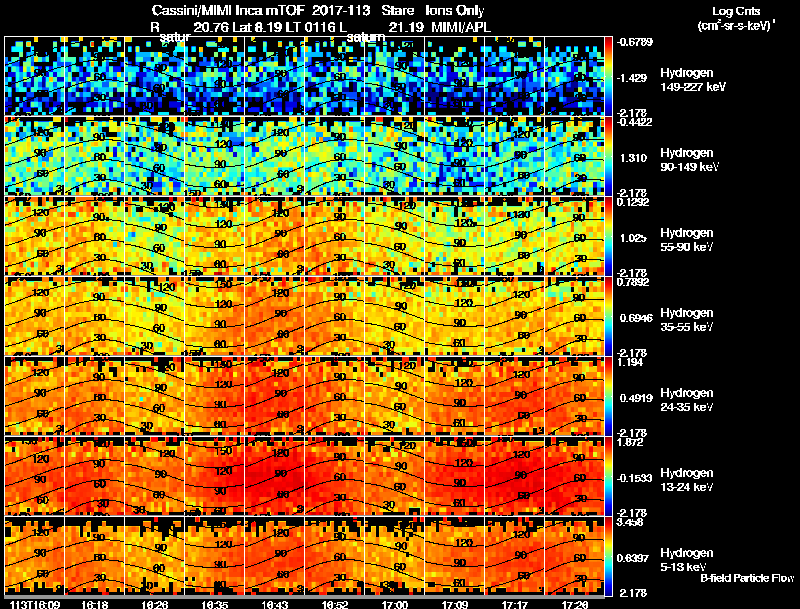Click the 17:26 time label
This screenshot has width=800, height=609.
[574, 604]
